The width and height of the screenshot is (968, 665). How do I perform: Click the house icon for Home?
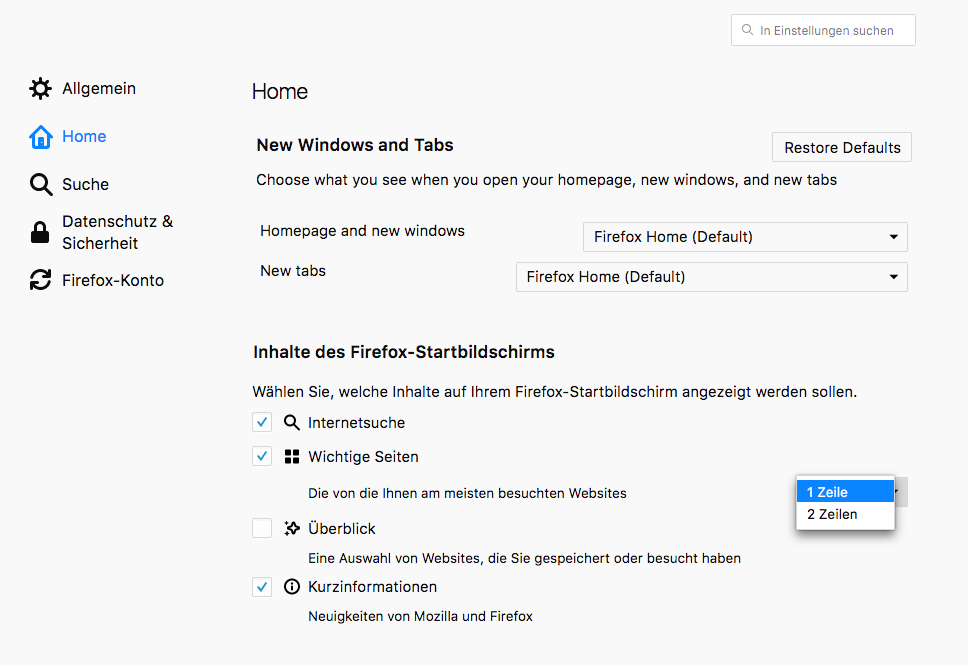tap(40, 137)
